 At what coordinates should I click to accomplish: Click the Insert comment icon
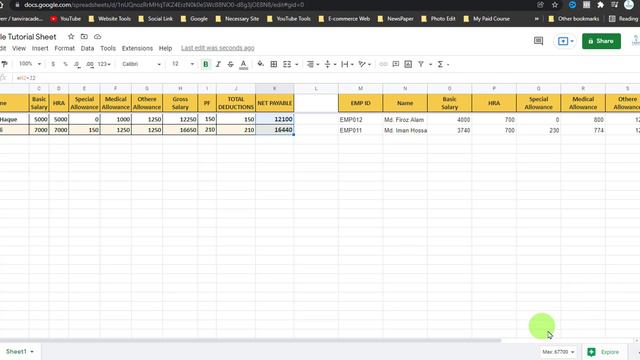pyautogui.click(x=396, y=64)
